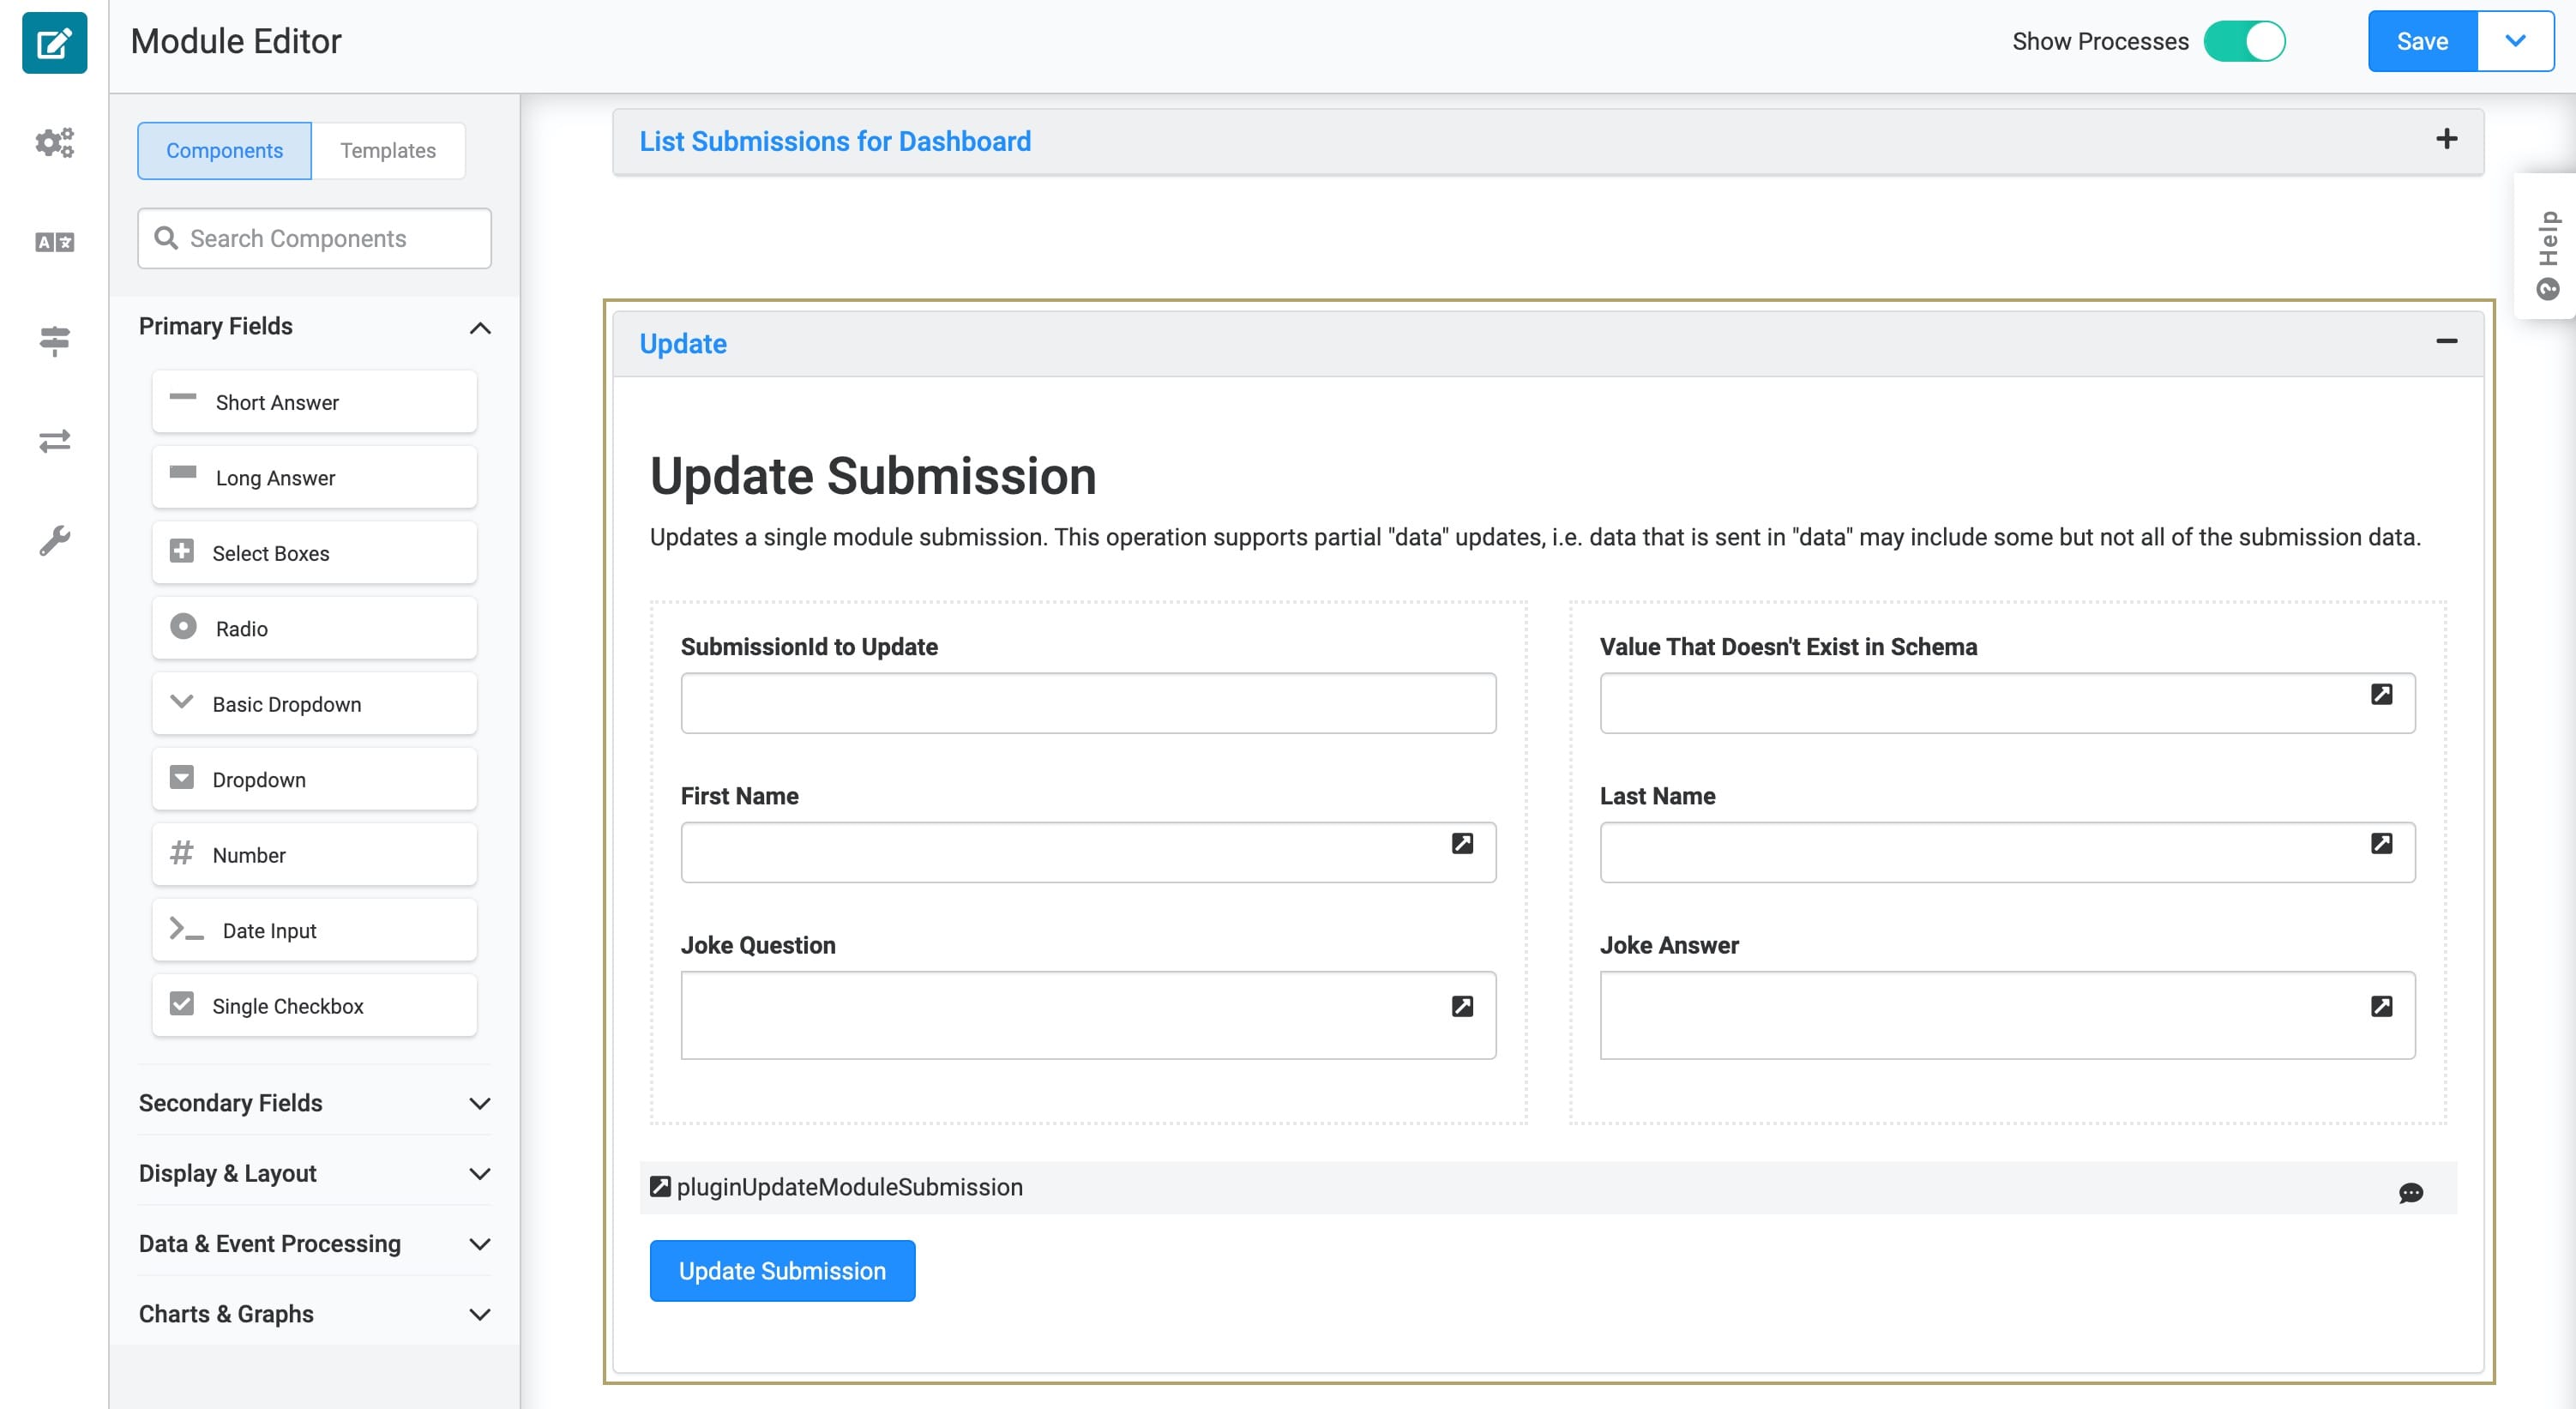
Task: Toggle the Show Processes switch
Action: (x=2243, y=42)
